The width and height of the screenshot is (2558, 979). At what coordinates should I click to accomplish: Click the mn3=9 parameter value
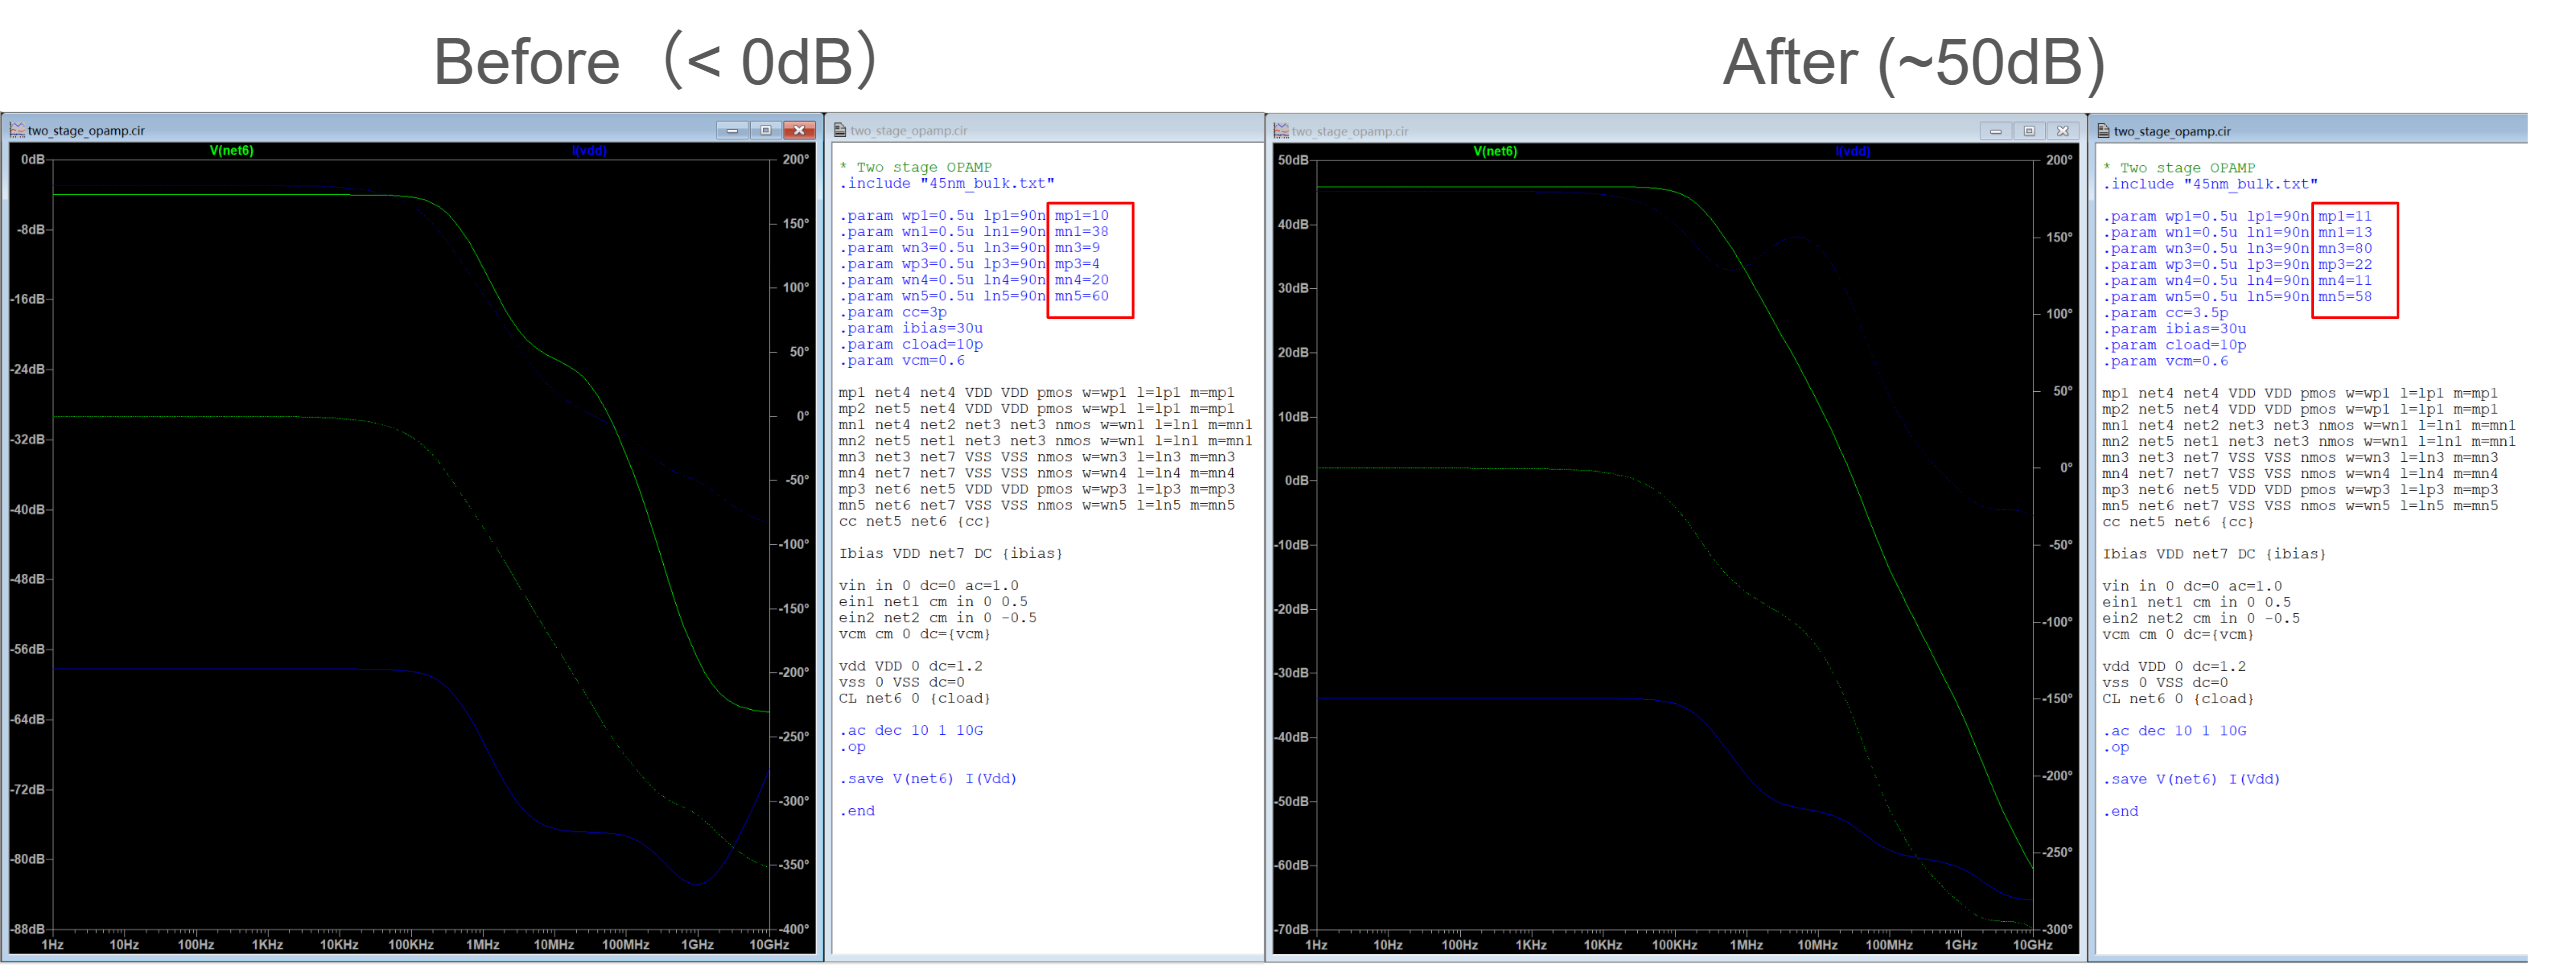pos(1077,248)
